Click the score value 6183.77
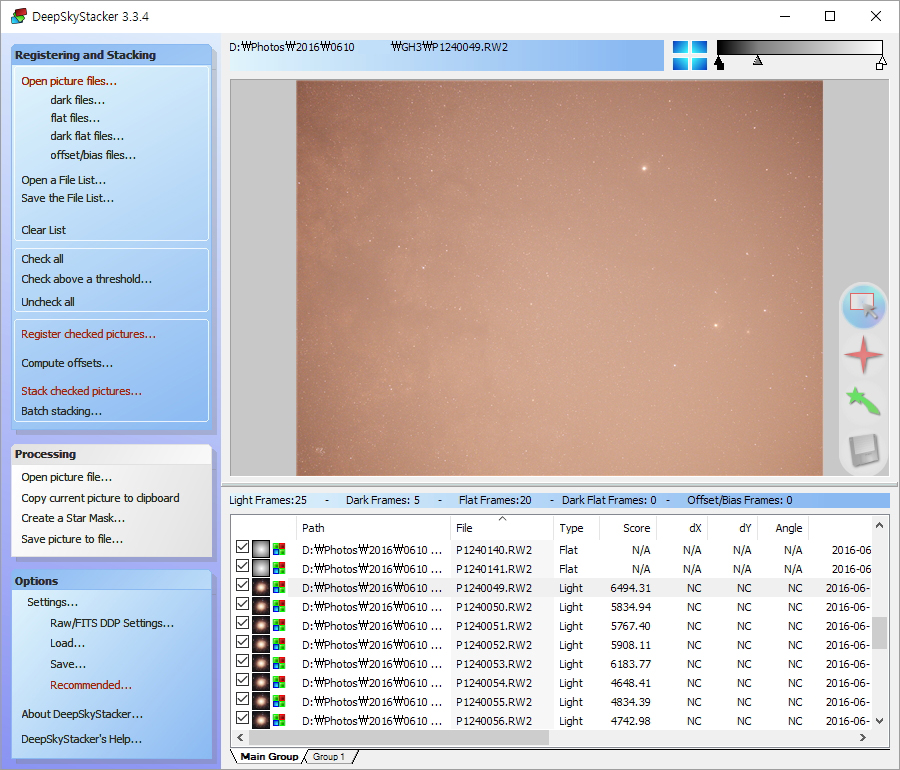The width and height of the screenshot is (900, 770). (x=630, y=664)
